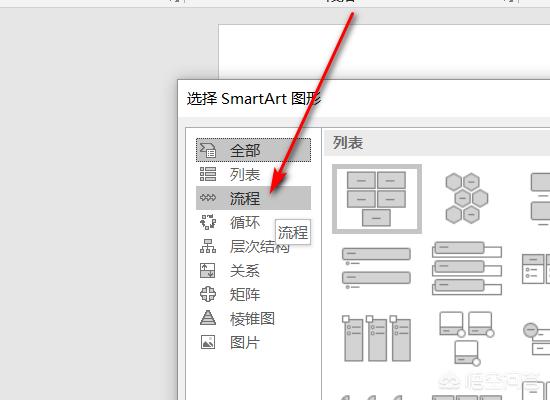Click the icon beside 全部
This screenshot has height=400, width=550.
[x=208, y=150]
